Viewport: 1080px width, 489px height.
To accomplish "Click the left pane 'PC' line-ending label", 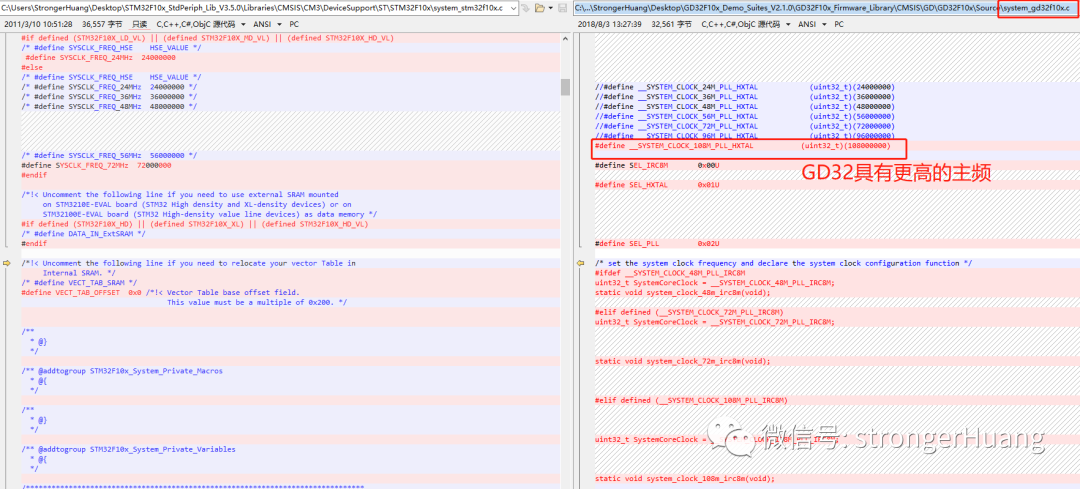I will pyautogui.click(x=294, y=23).
